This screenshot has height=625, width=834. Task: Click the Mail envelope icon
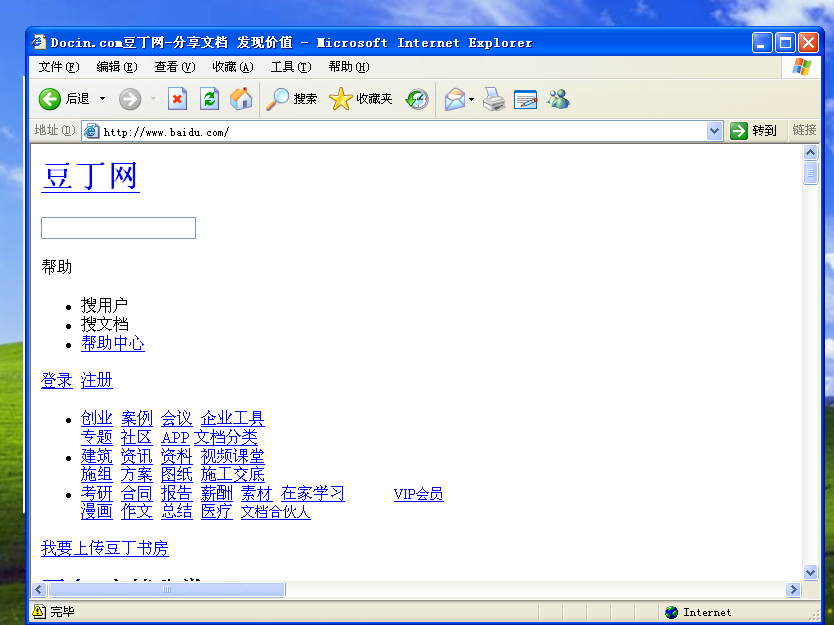[455, 99]
